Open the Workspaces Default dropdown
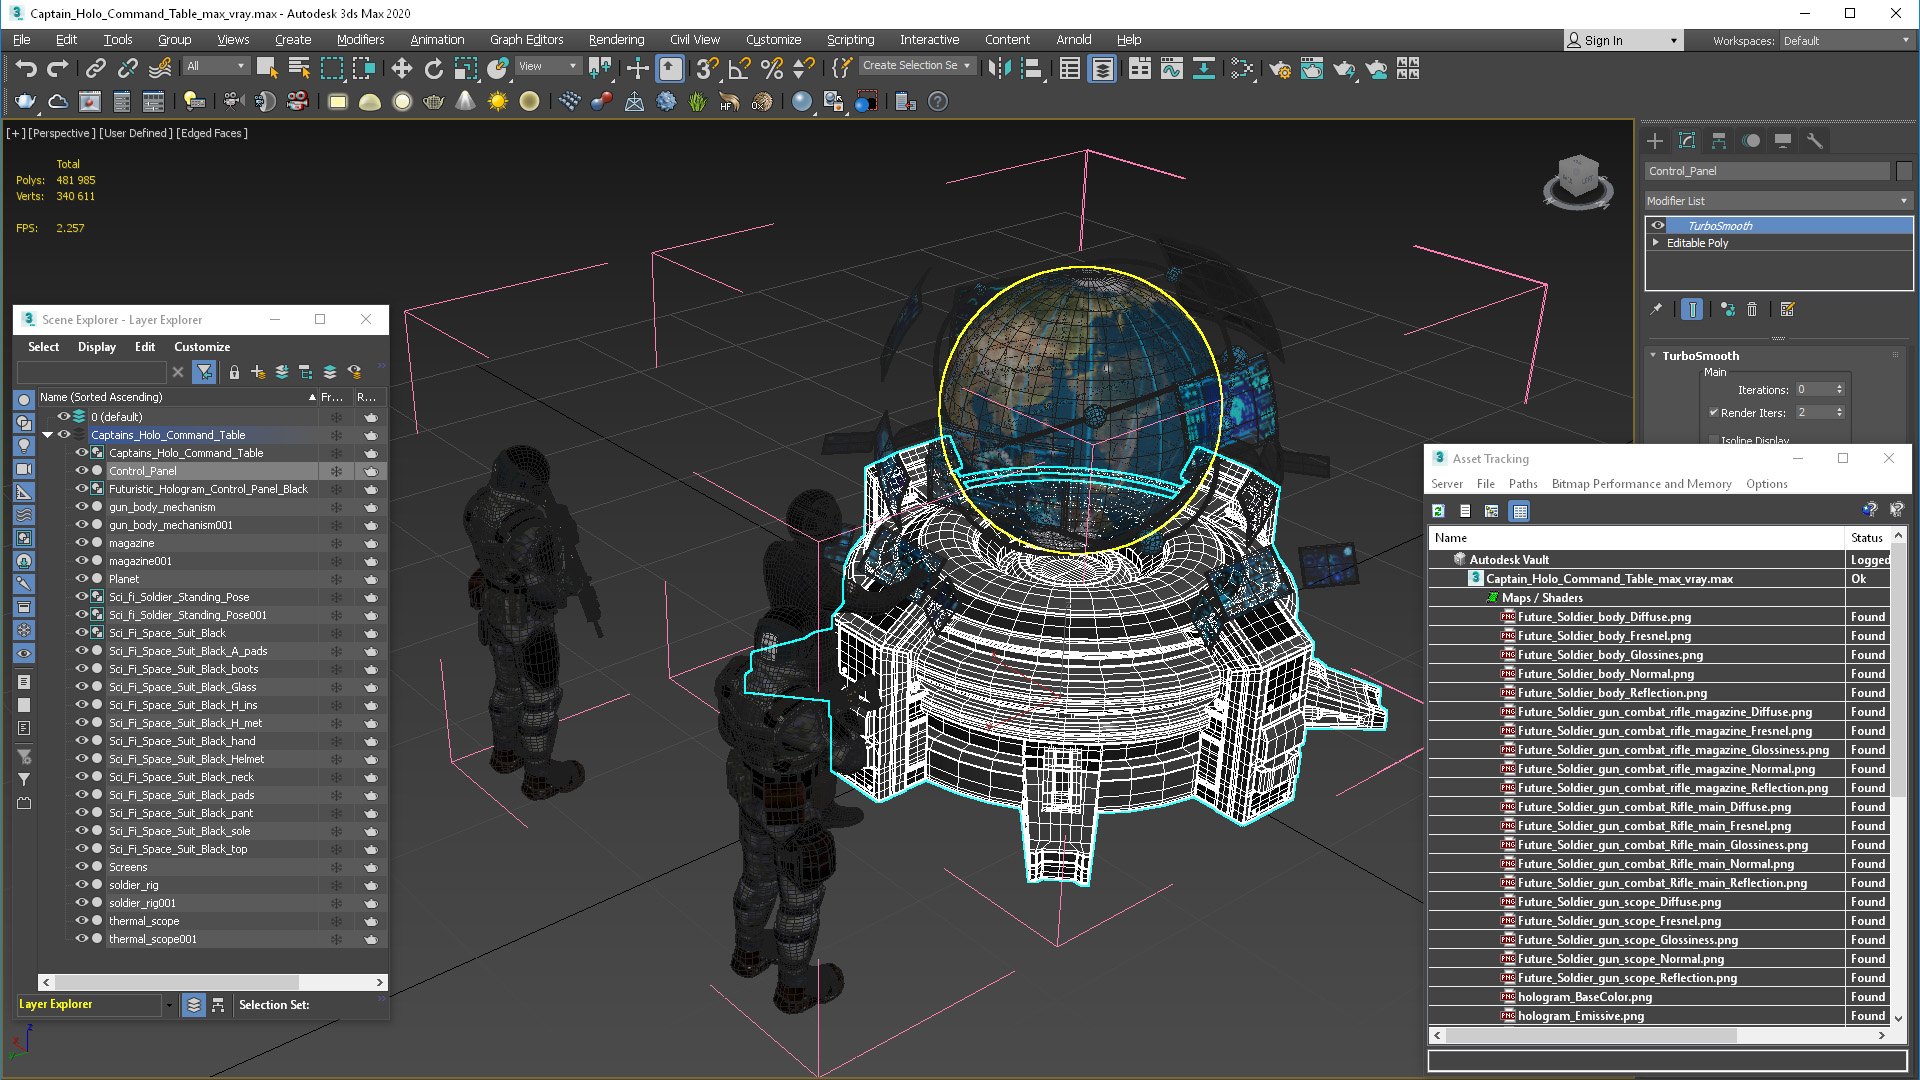Viewport: 1920px width, 1080px height. (x=1846, y=41)
